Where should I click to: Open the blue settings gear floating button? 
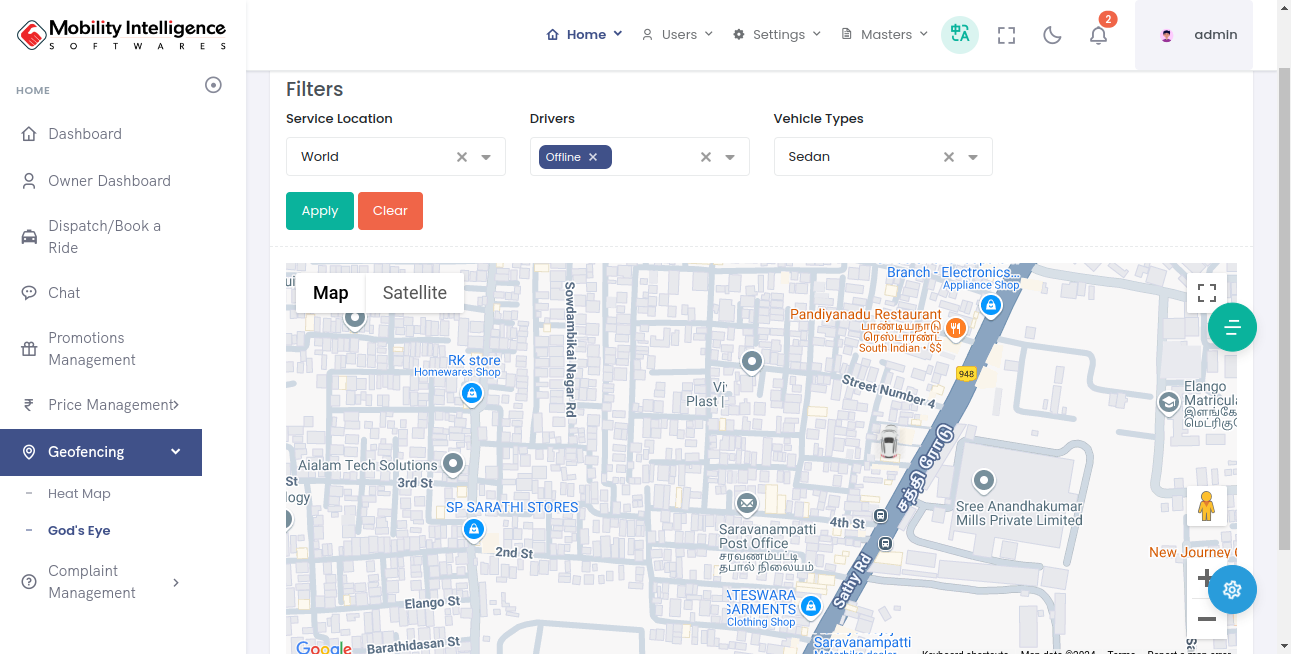[1232, 589]
